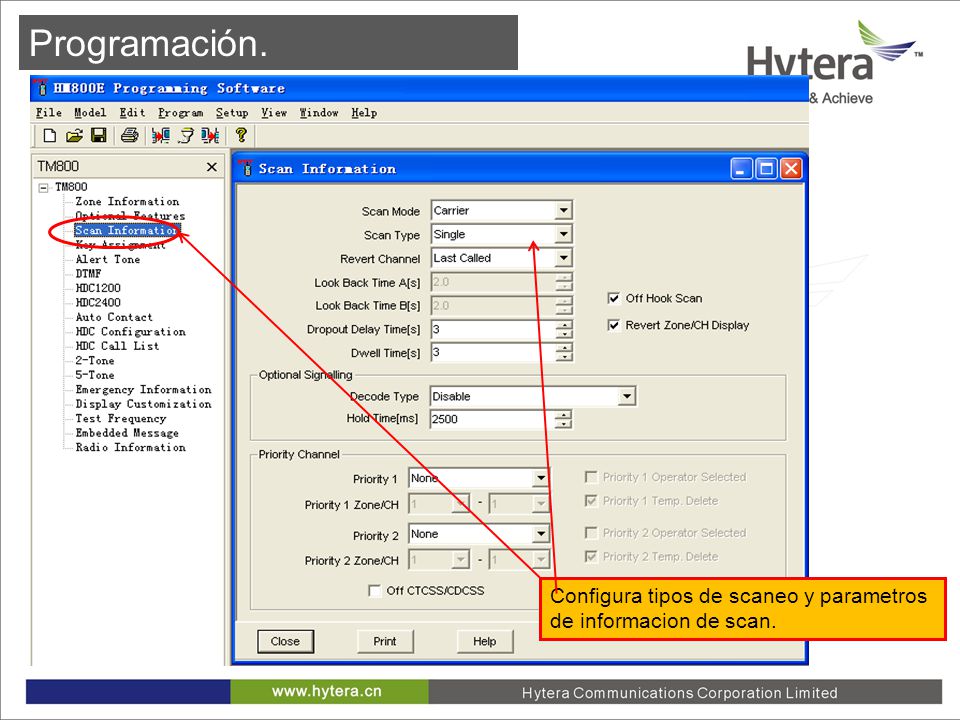
Task: Open the Model menu
Action: (x=90, y=113)
